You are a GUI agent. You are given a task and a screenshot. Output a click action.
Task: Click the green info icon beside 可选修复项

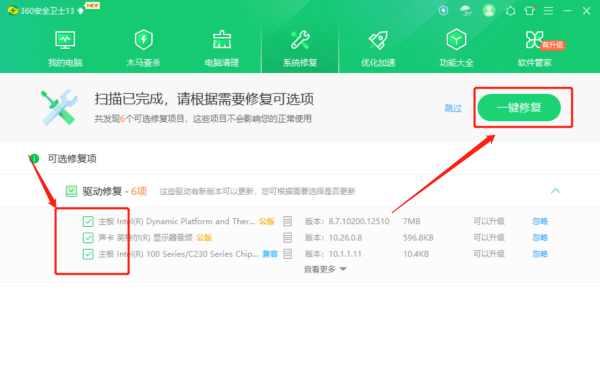click(34, 158)
